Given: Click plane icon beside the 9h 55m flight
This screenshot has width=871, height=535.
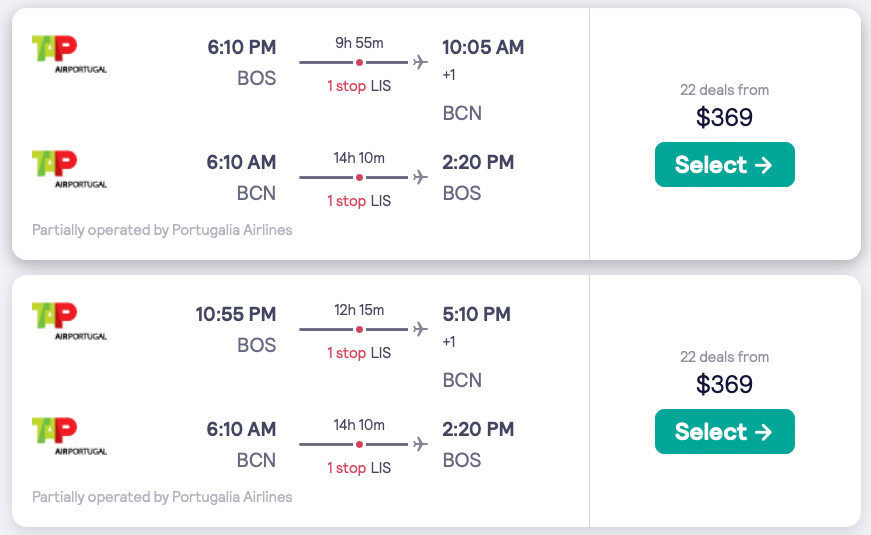Looking at the screenshot, I should [x=420, y=62].
